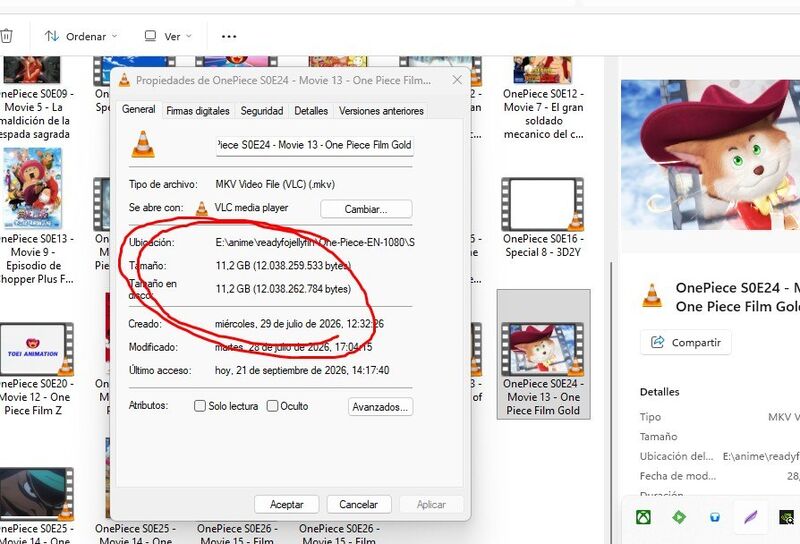Click the Ubicación path value text
The width and height of the screenshot is (800, 544).
315,242
